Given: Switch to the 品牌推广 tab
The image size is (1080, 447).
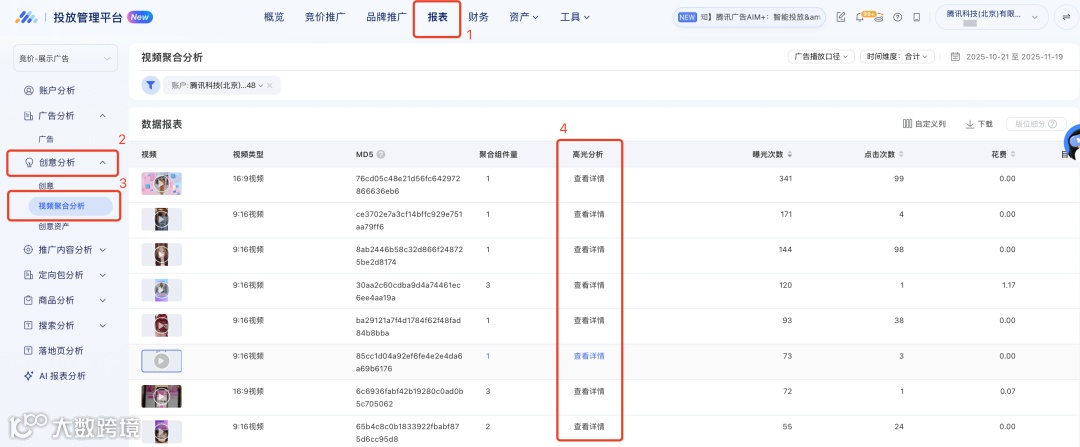Looking at the screenshot, I should click(x=386, y=17).
